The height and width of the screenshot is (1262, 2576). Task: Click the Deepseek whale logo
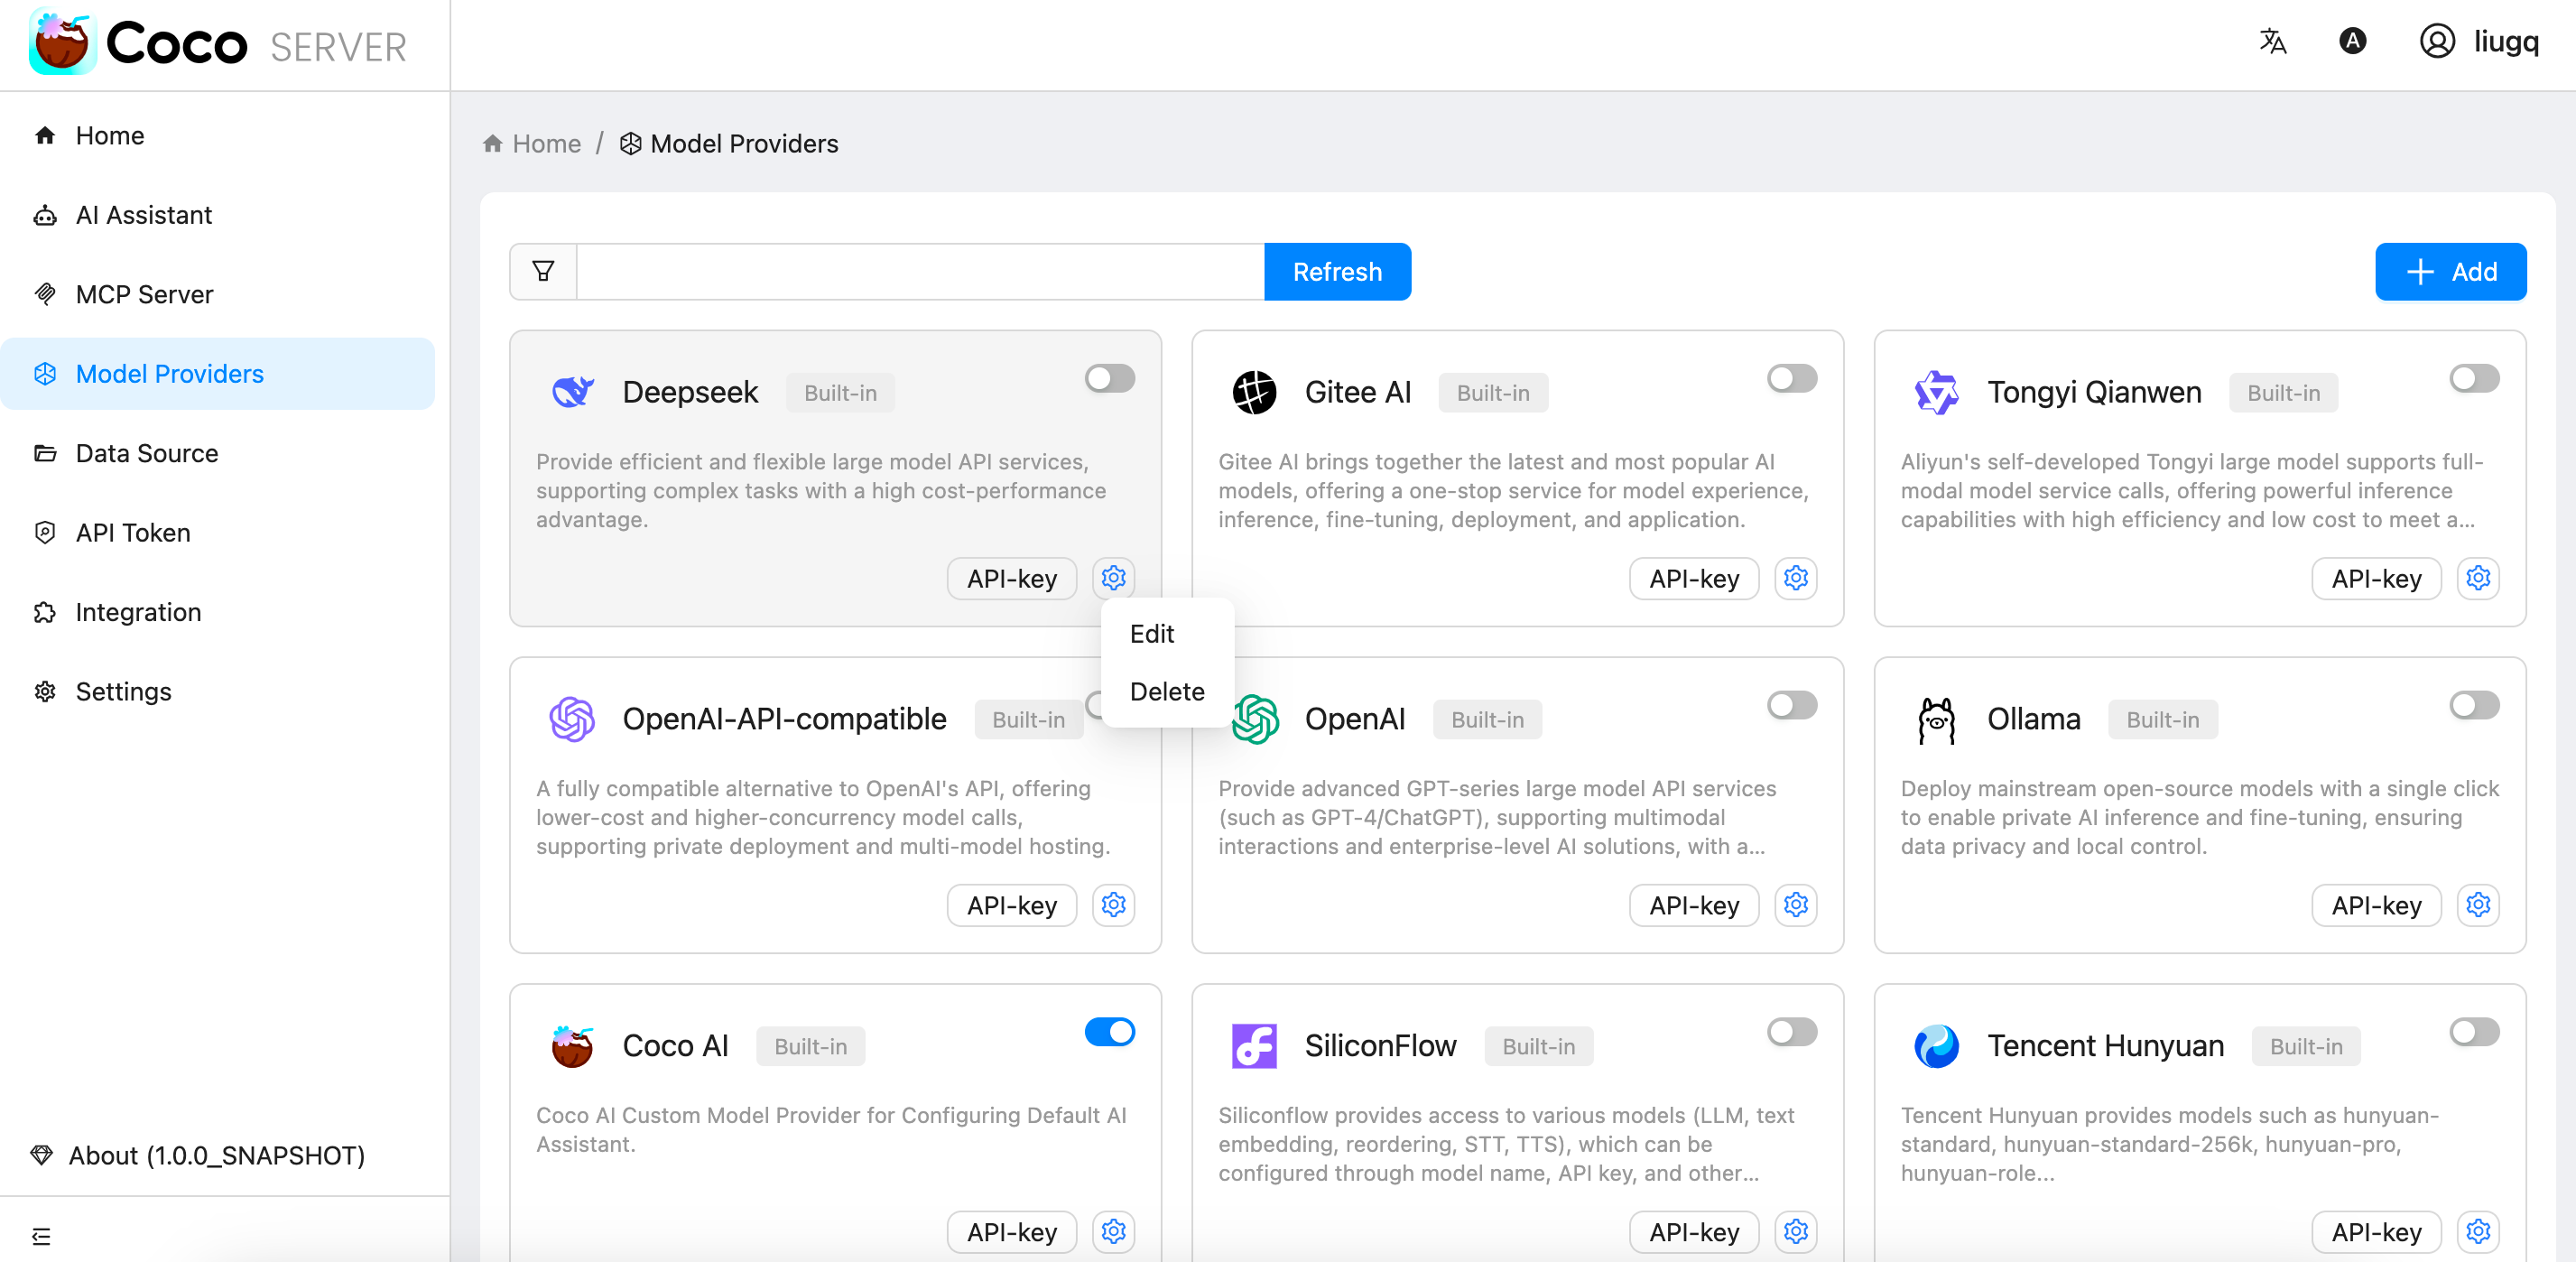(572, 392)
